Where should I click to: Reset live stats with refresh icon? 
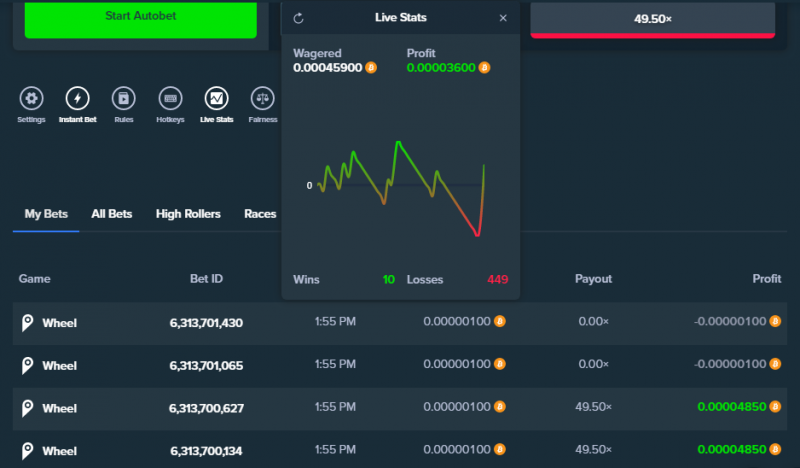pyautogui.click(x=298, y=18)
